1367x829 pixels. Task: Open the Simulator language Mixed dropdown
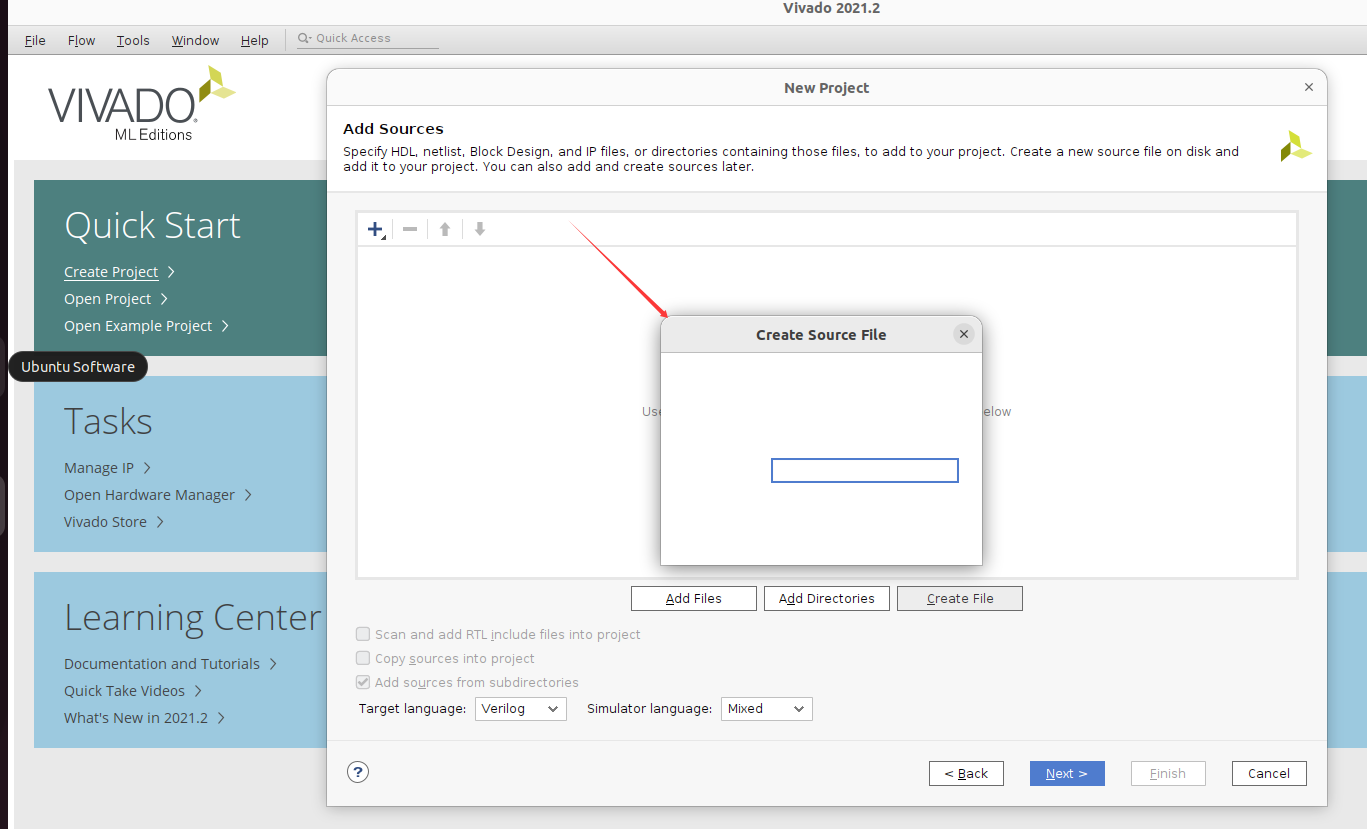[x=766, y=708]
